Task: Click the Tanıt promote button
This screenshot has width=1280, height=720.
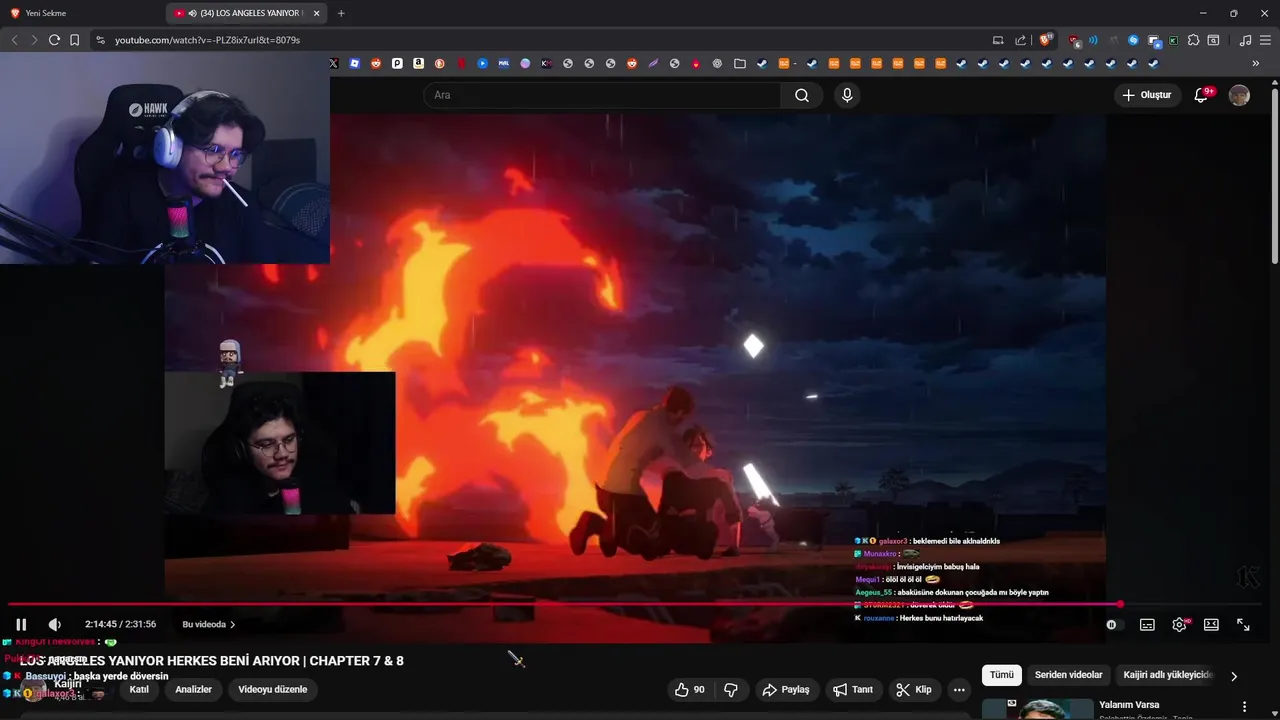Action: pos(853,689)
